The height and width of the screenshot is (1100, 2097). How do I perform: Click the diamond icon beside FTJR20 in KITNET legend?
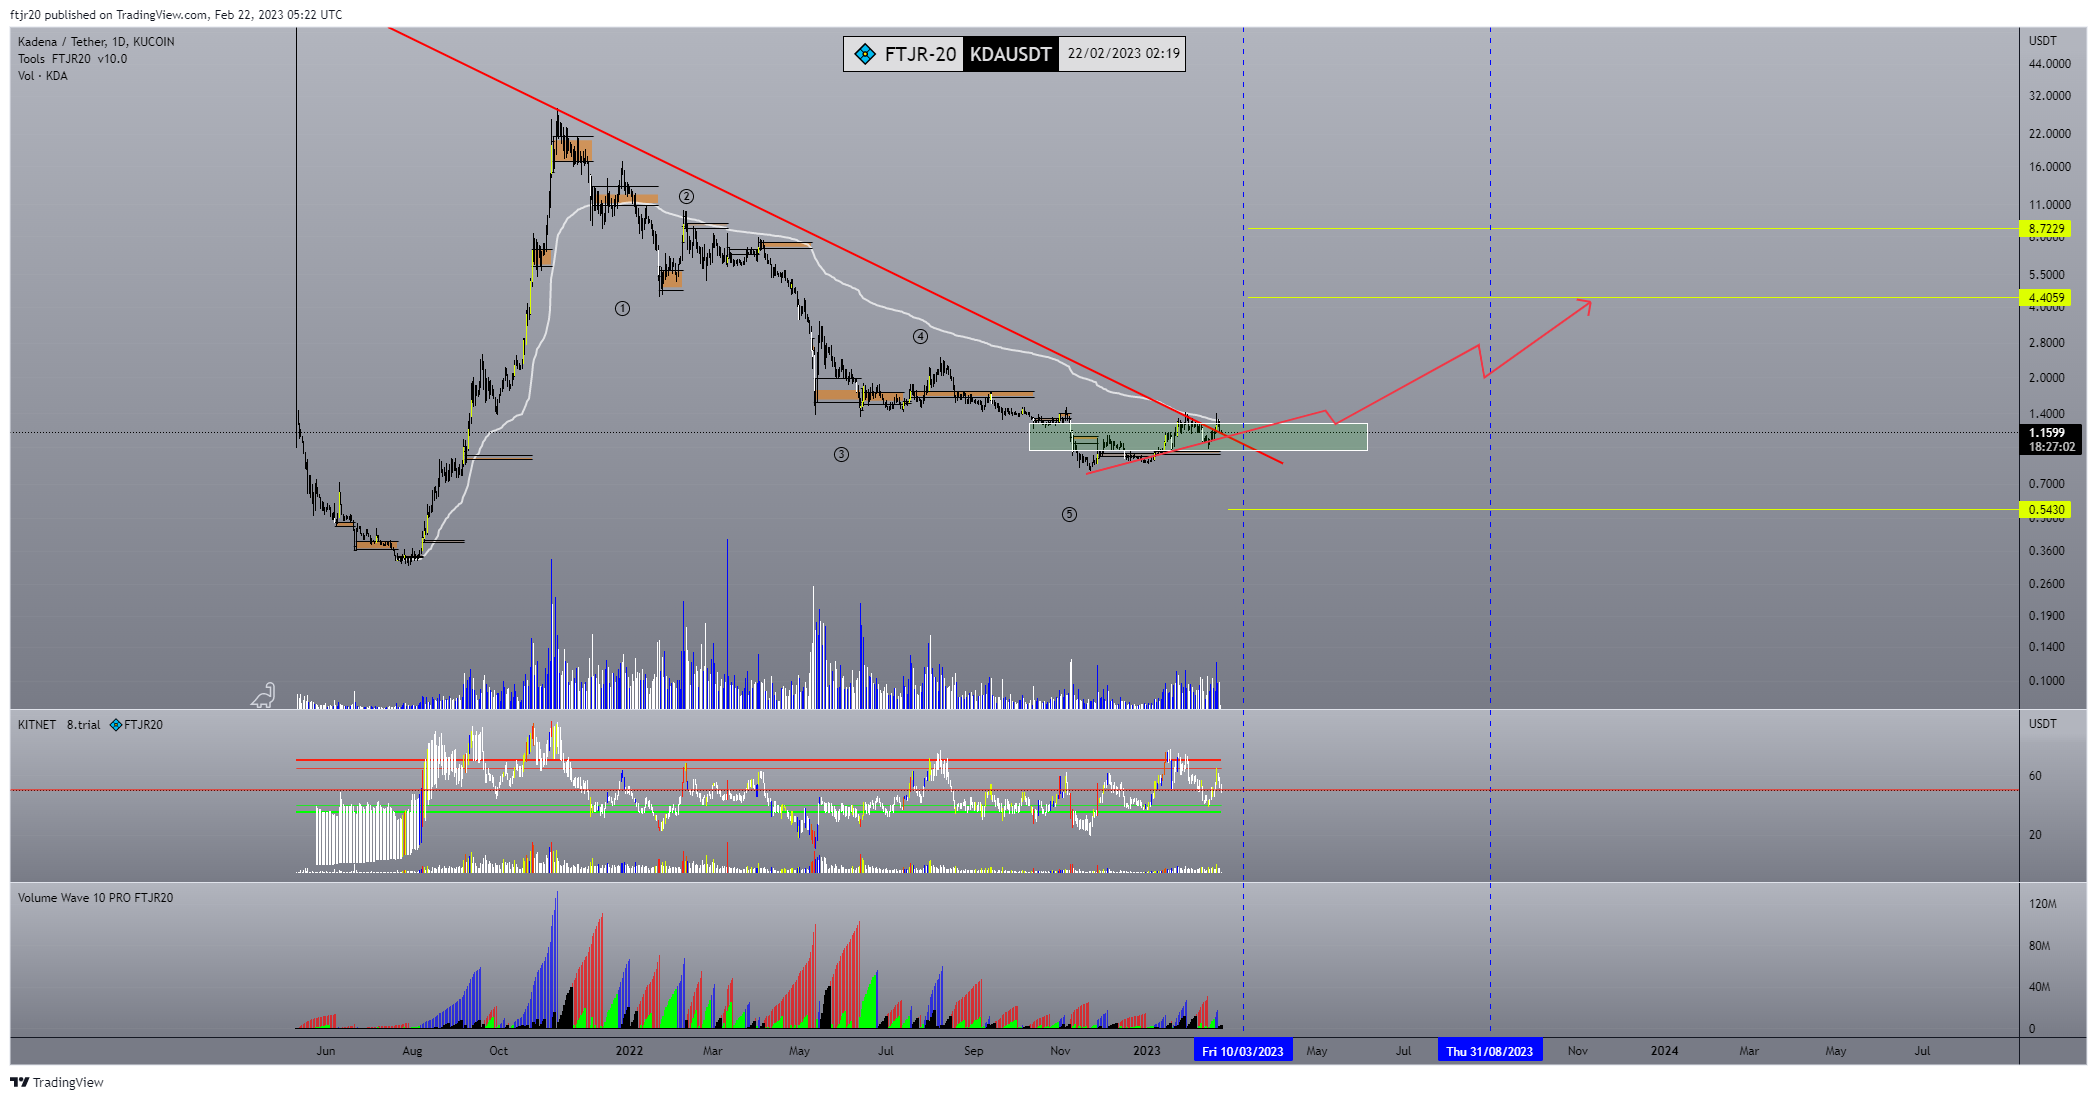tap(116, 725)
